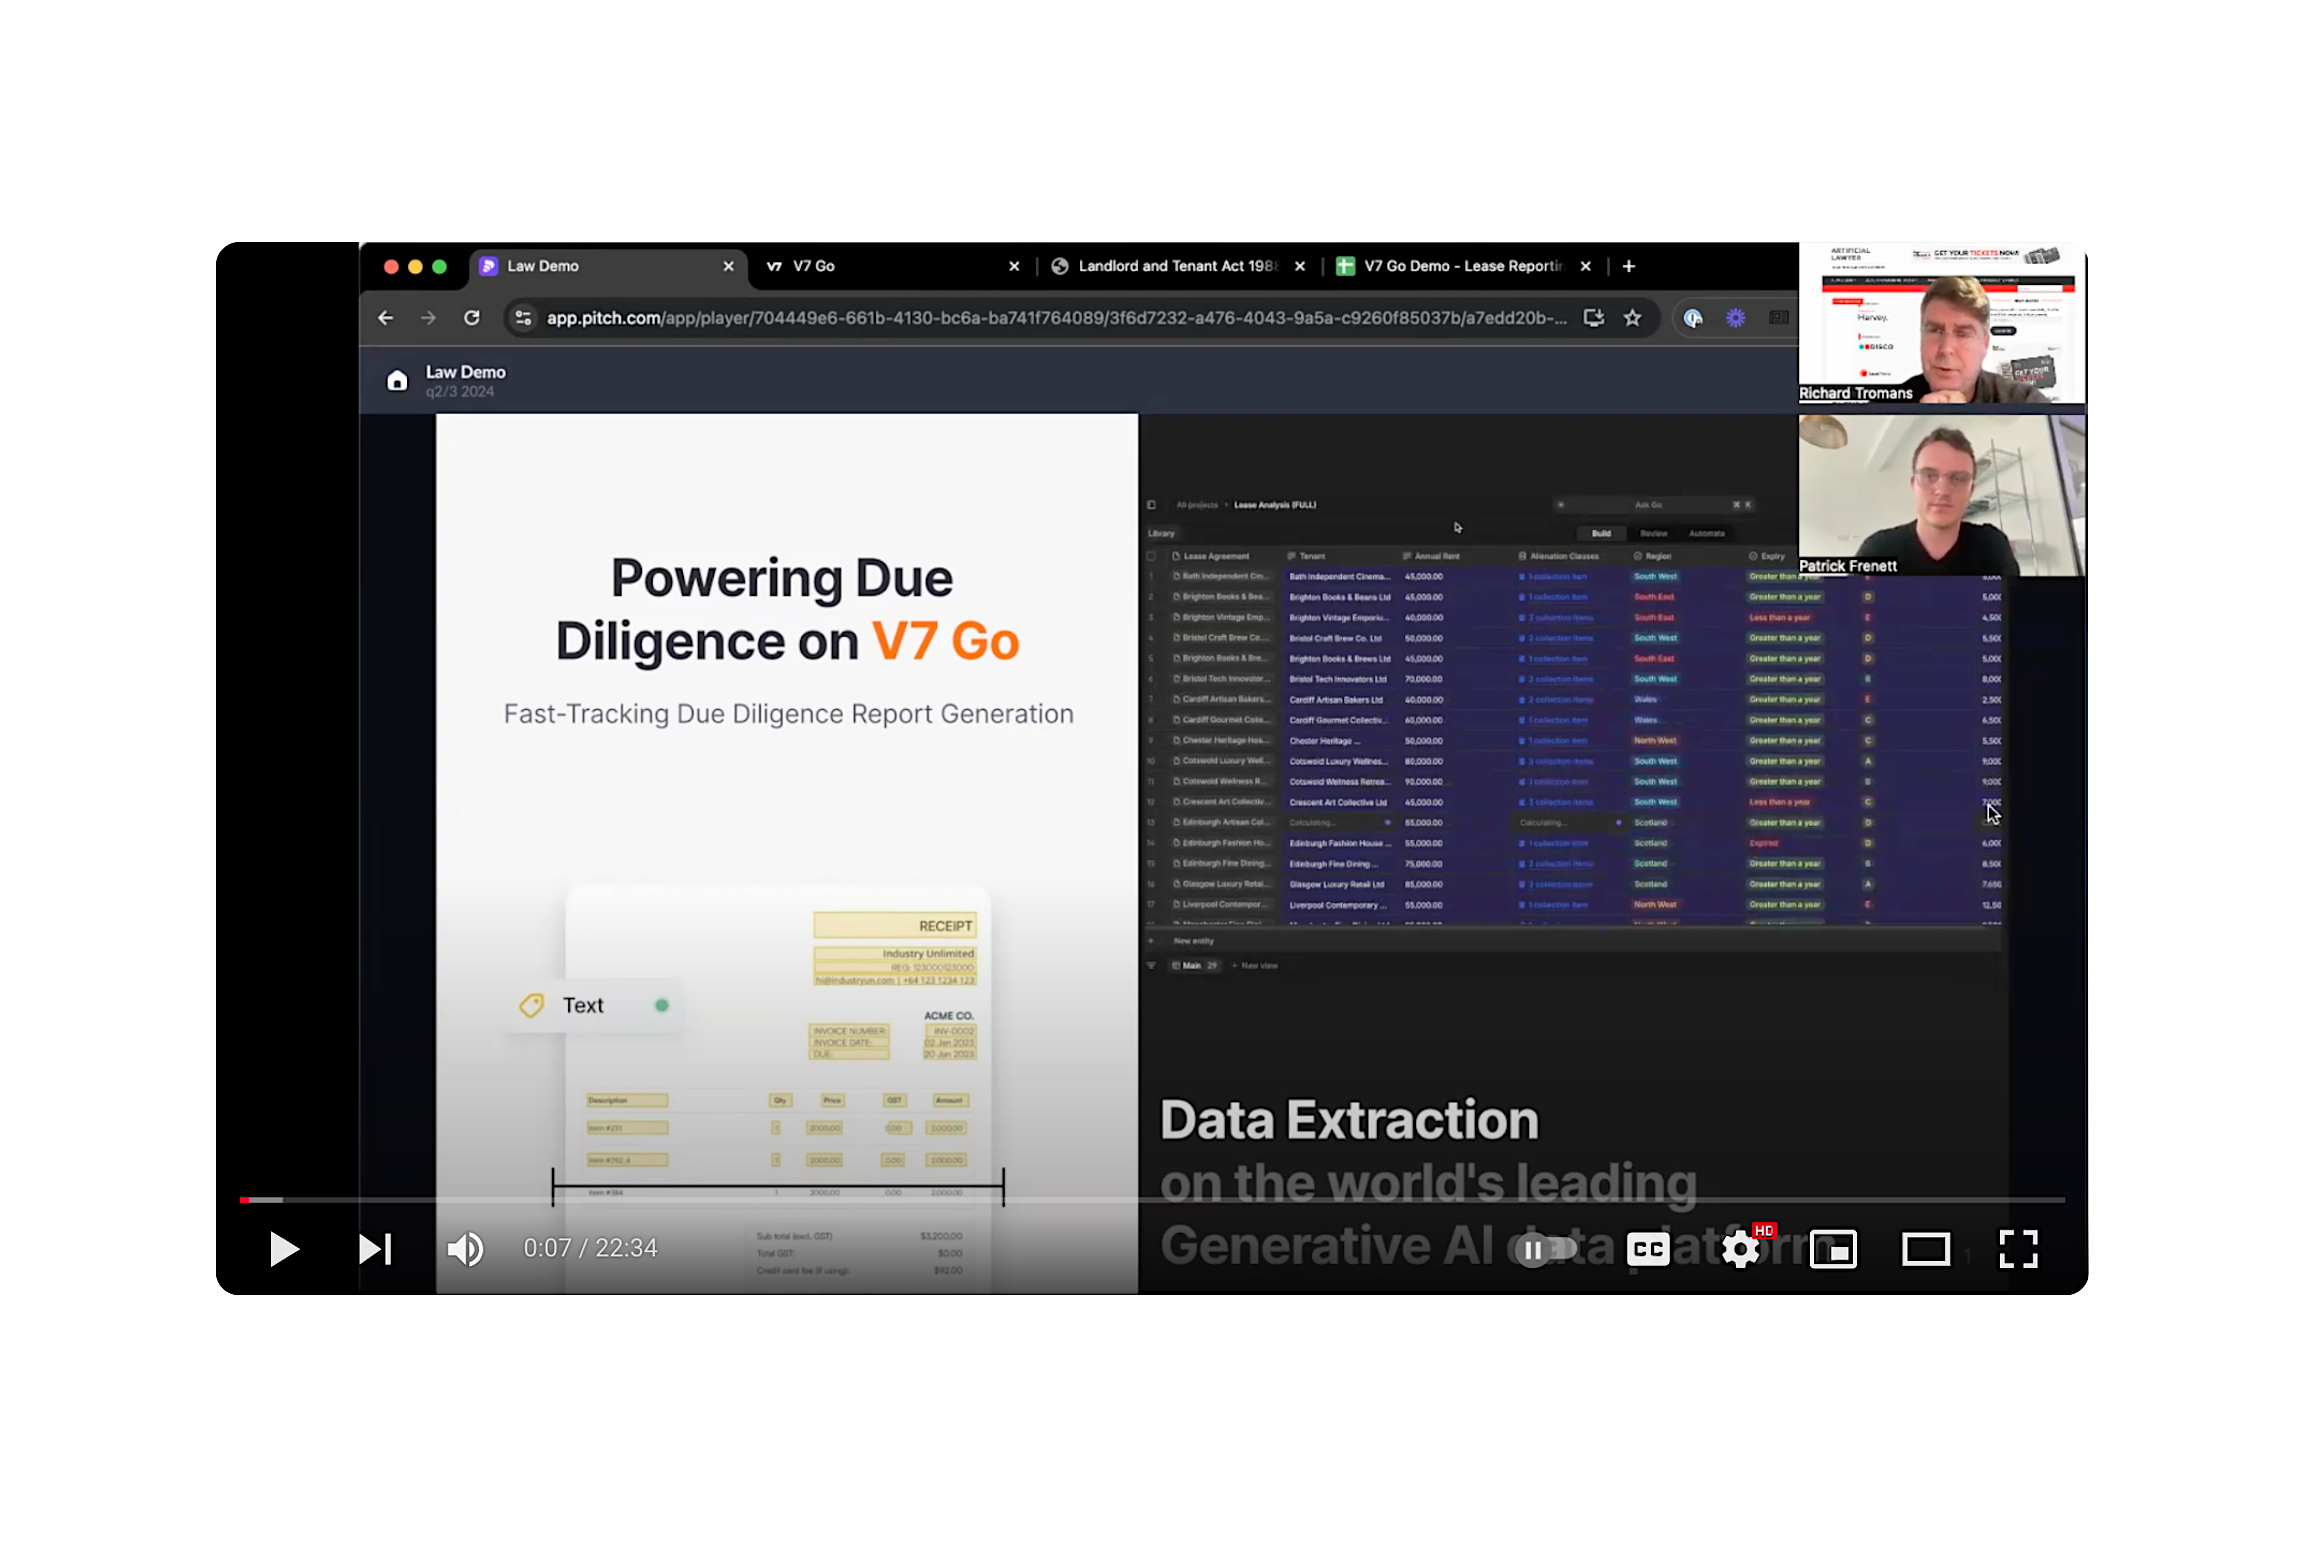2312x1560 pixels.
Task: Enter fullscreen on the video player
Action: (x=2019, y=1248)
